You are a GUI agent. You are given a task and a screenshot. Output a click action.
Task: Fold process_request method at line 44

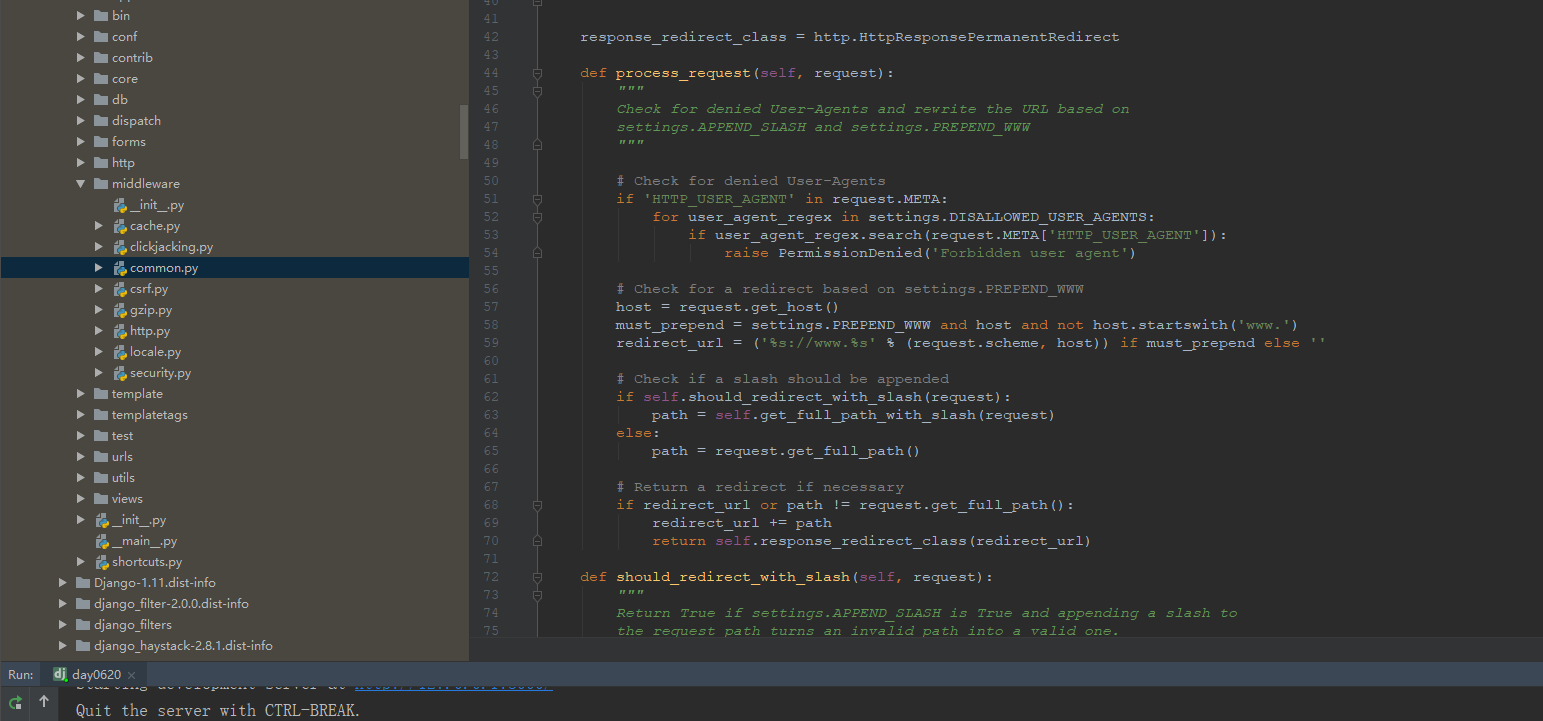click(x=537, y=73)
